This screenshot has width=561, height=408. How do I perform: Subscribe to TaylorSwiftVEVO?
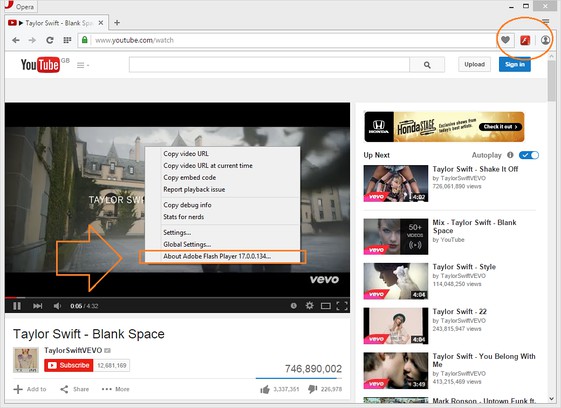pyautogui.click(x=69, y=365)
